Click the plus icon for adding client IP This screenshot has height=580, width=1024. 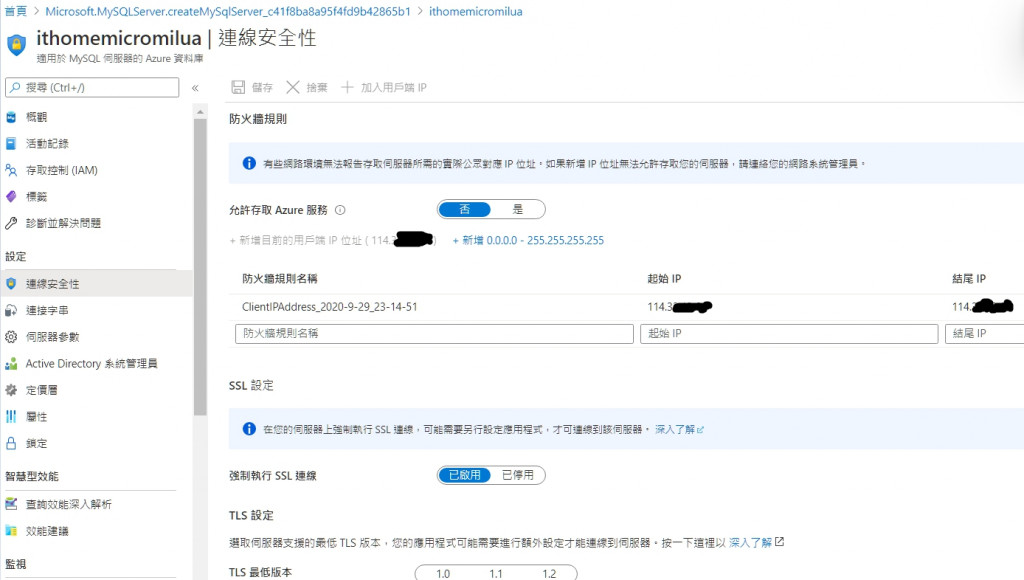click(347, 87)
